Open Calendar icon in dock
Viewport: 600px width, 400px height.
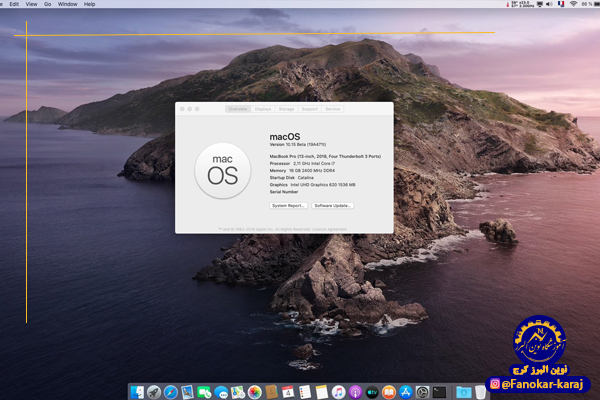pos(288,392)
